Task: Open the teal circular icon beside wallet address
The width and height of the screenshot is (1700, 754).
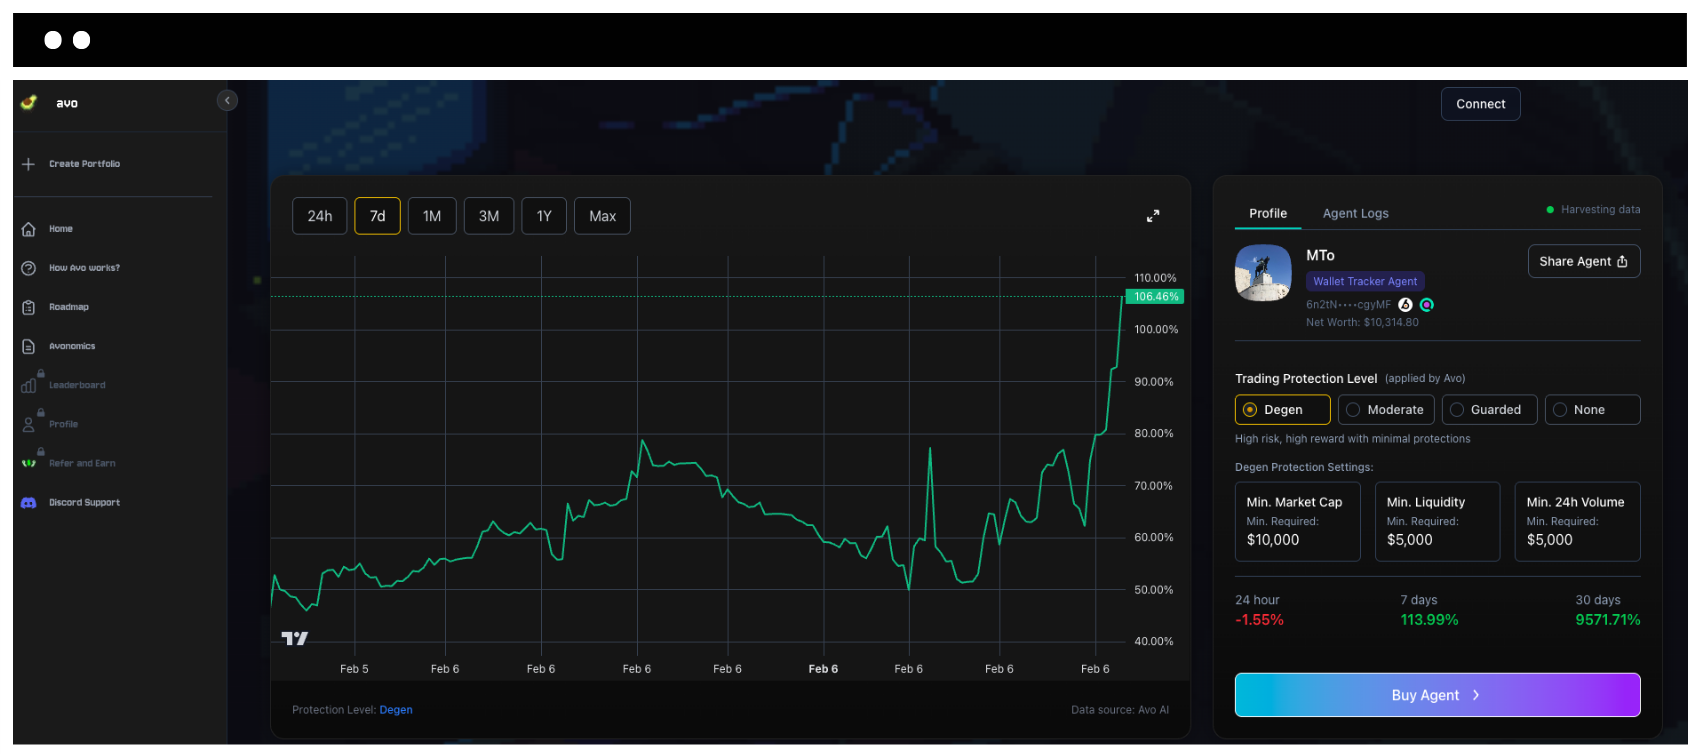Action: (x=1427, y=304)
